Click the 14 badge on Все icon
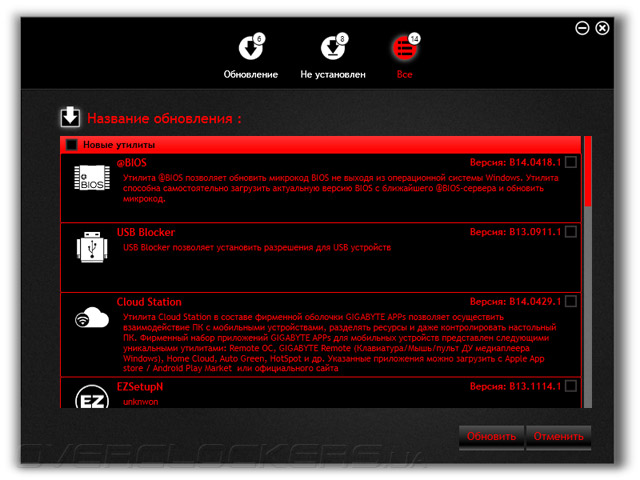Viewport: 640px width, 480px height. pyautogui.click(x=414, y=39)
